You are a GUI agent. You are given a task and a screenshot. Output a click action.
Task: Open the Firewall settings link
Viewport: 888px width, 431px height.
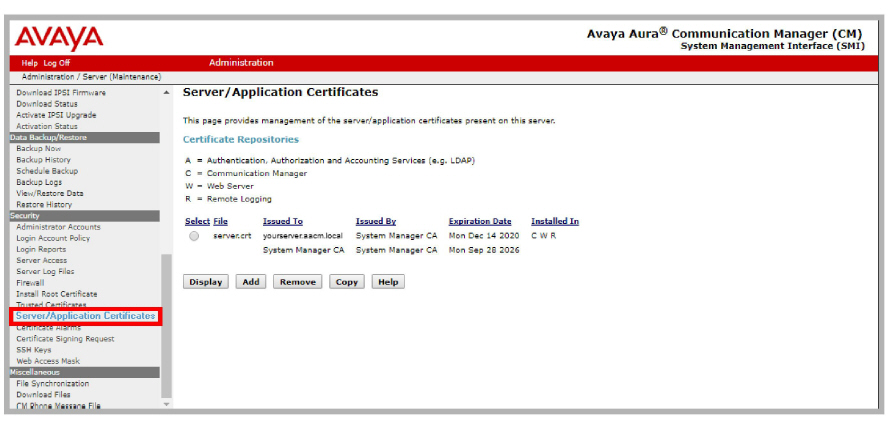[x=30, y=283]
